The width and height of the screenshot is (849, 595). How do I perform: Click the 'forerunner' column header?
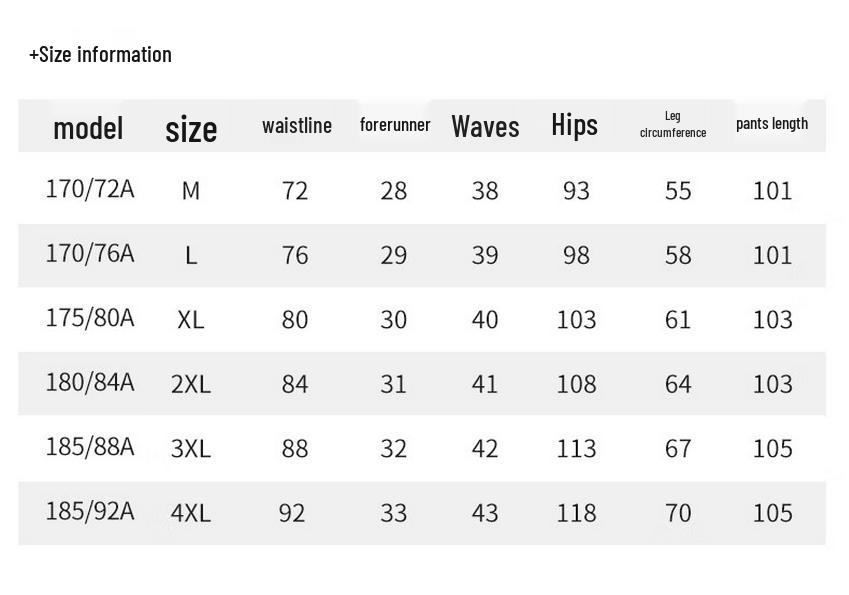coord(395,125)
